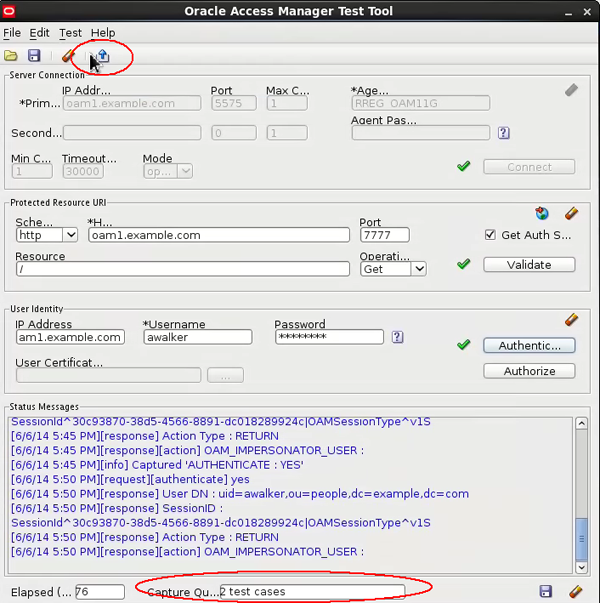Click the secondary Max Connections field
The image size is (600, 603).
(x=287, y=133)
